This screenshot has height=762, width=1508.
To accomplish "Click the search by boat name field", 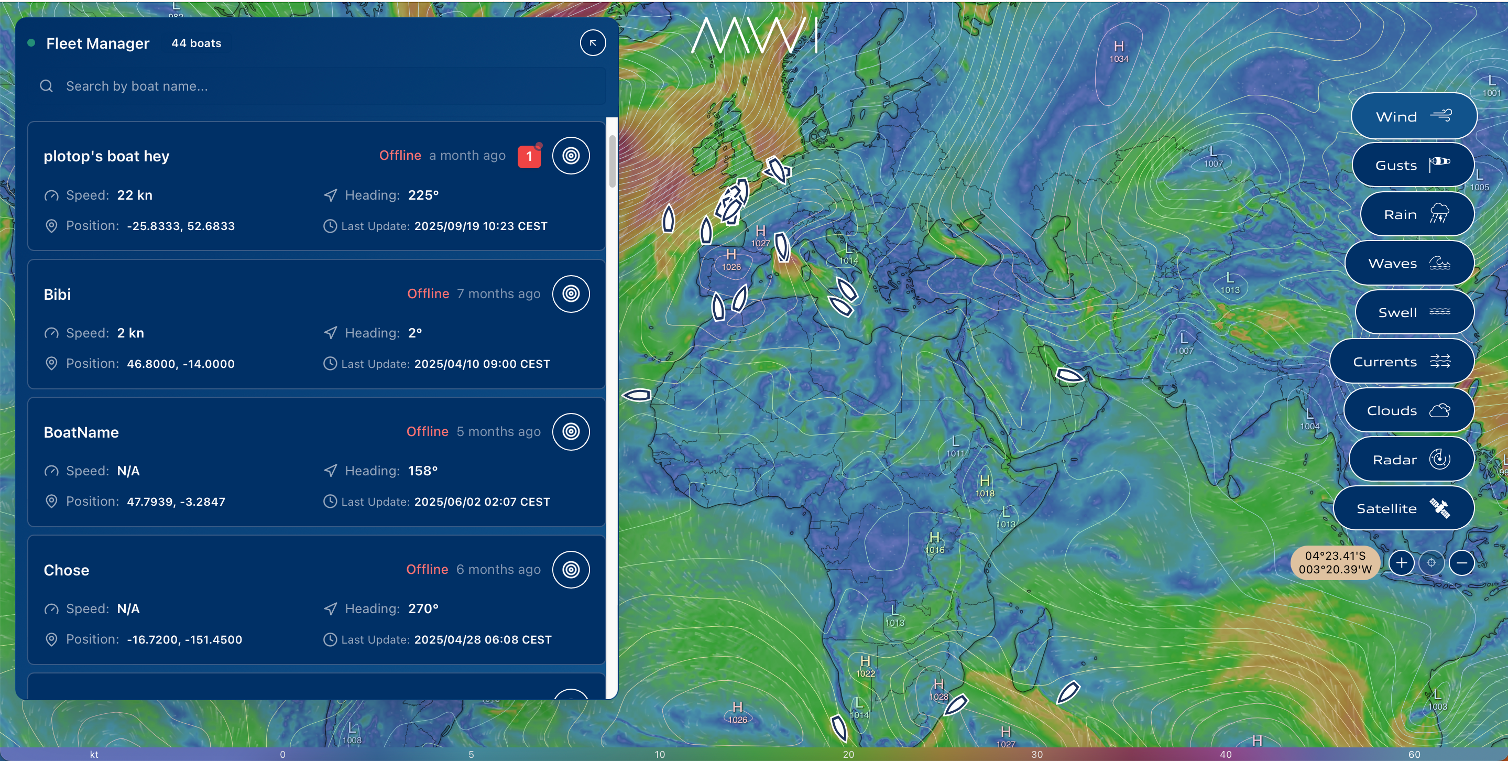I will [320, 86].
